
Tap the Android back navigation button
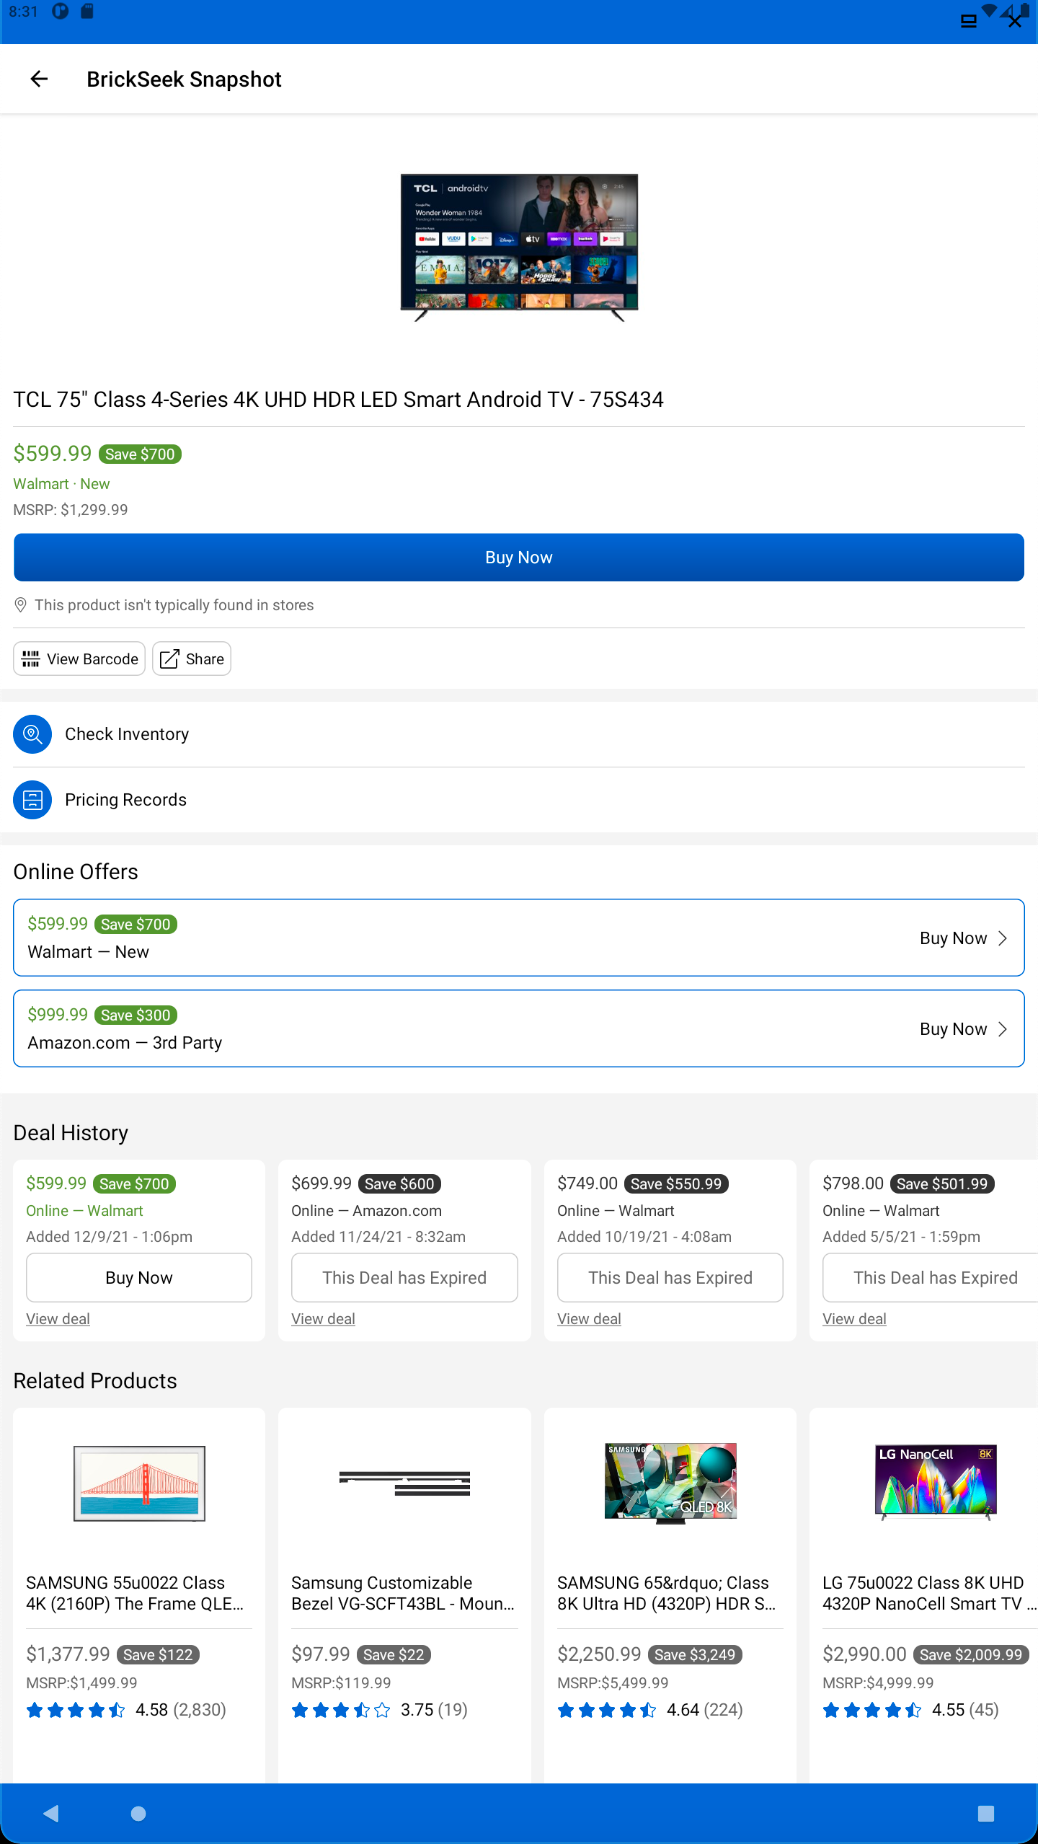point(51,1813)
